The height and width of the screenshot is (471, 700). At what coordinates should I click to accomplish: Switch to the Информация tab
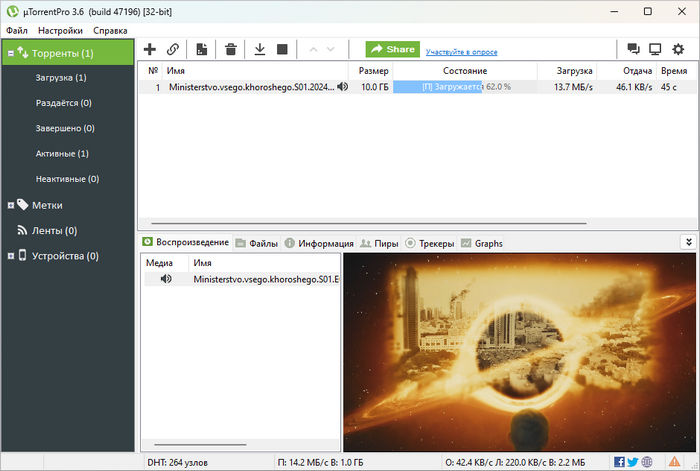click(x=319, y=243)
